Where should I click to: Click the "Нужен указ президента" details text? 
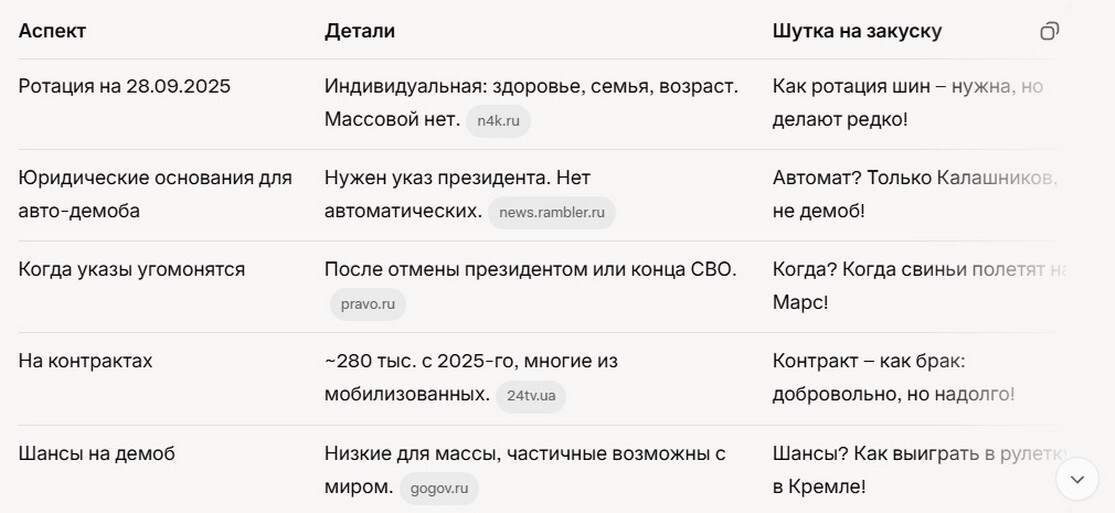click(x=457, y=178)
